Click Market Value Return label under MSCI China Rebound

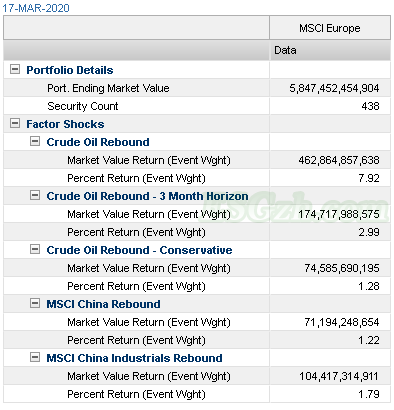tap(149, 322)
